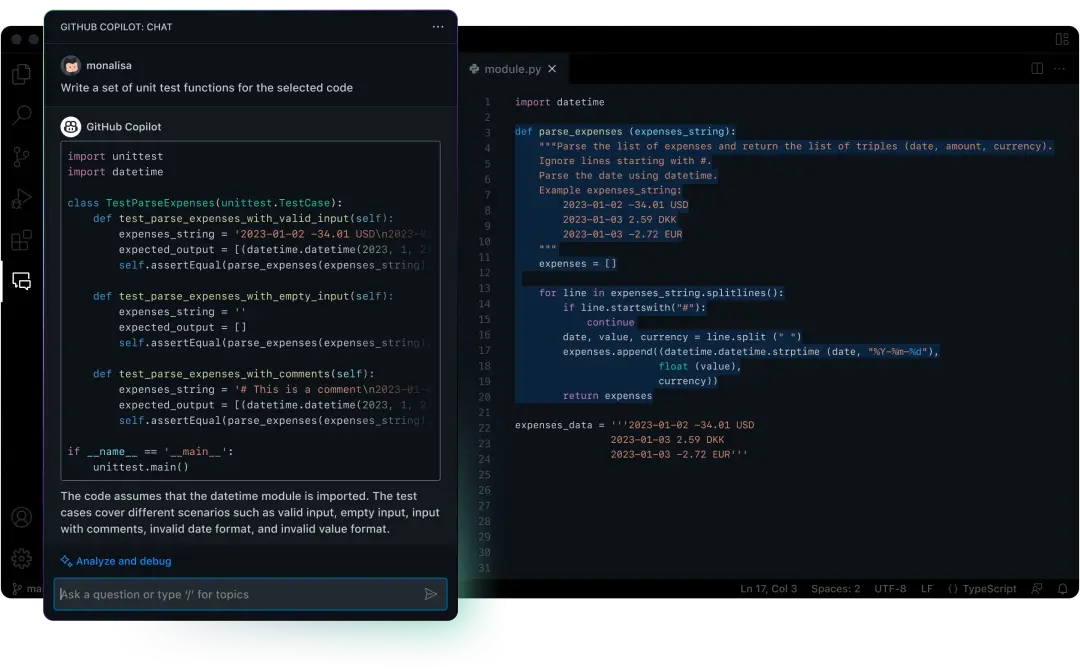Click the GITHUB COPILOT: CHAT panel title
The width and height of the screenshot is (1080, 670).
click(x=116, y=27)
